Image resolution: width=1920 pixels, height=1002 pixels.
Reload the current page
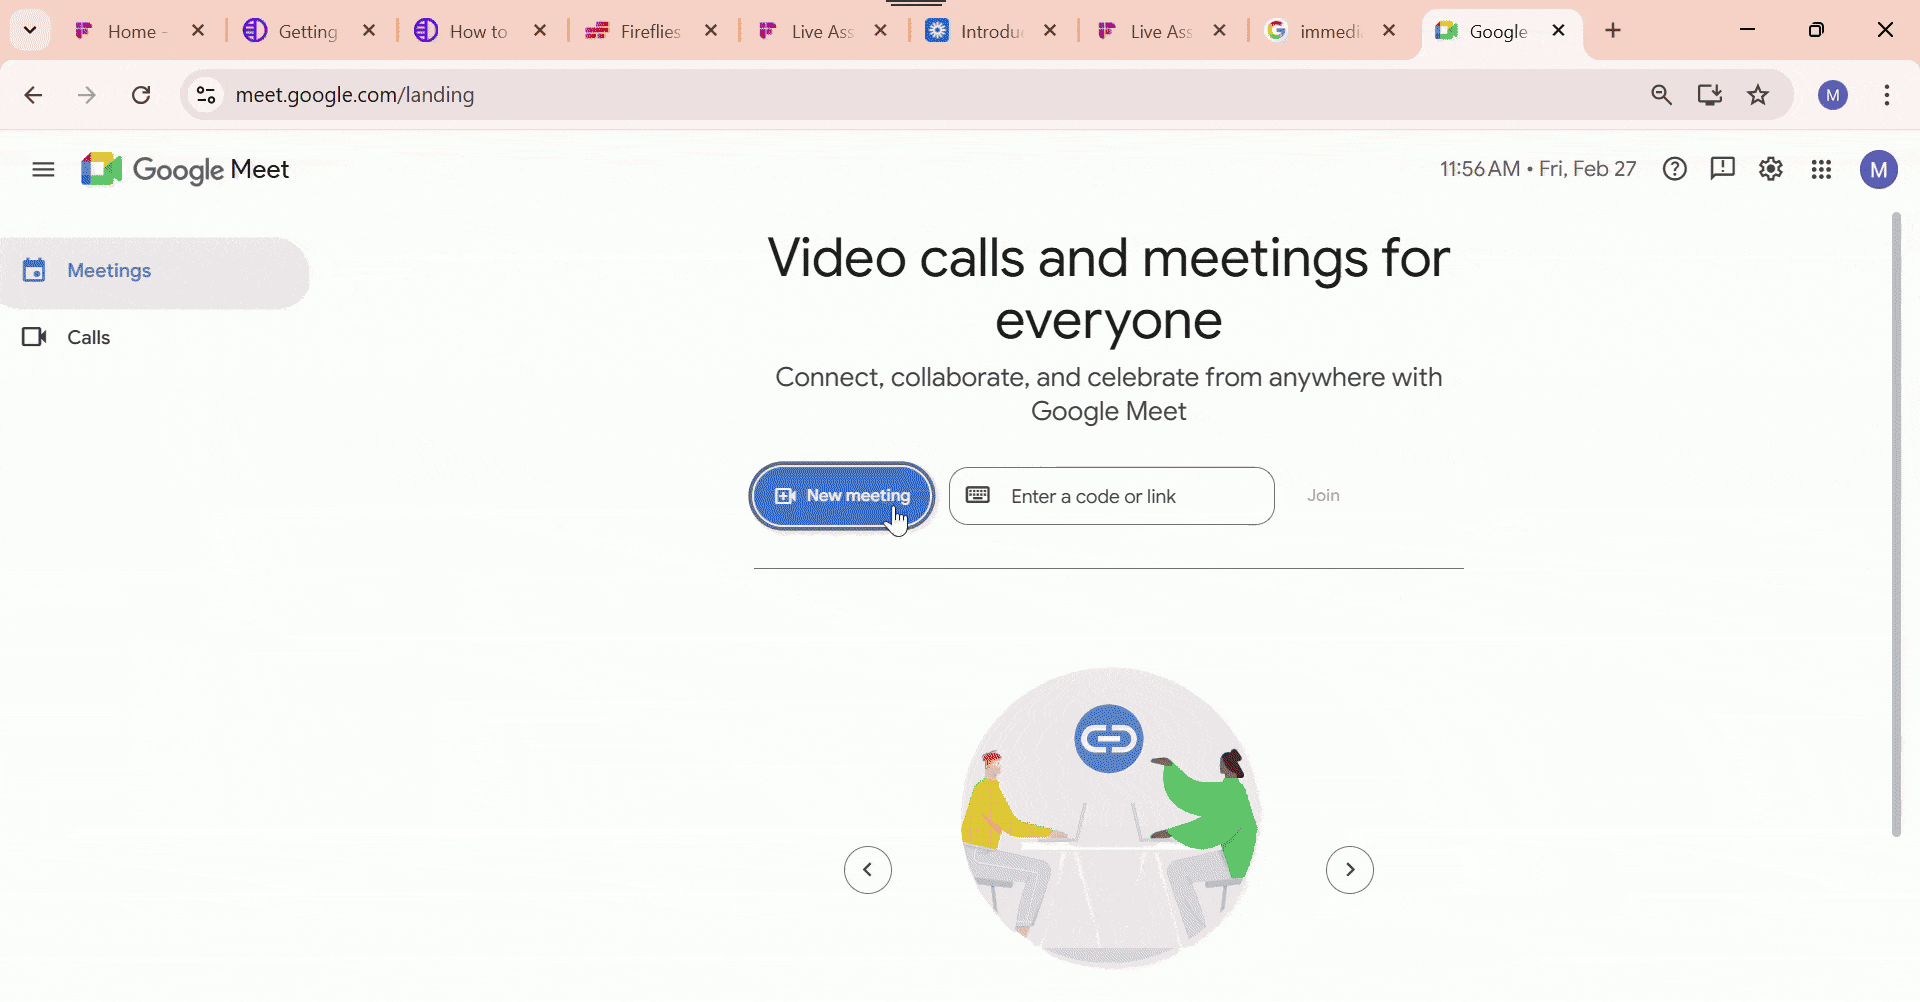pyautogui.click(x=141, y=95)
